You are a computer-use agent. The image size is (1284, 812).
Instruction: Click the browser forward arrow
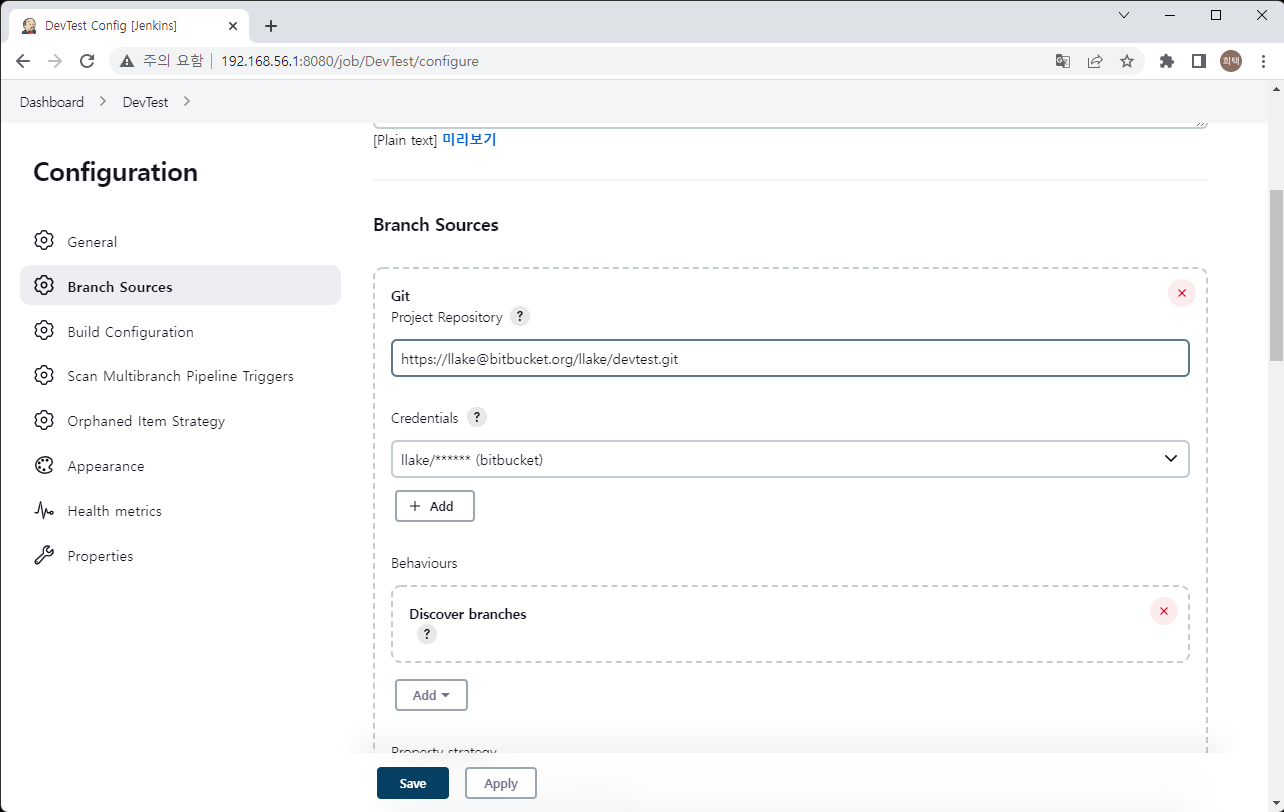coord(55,61)
